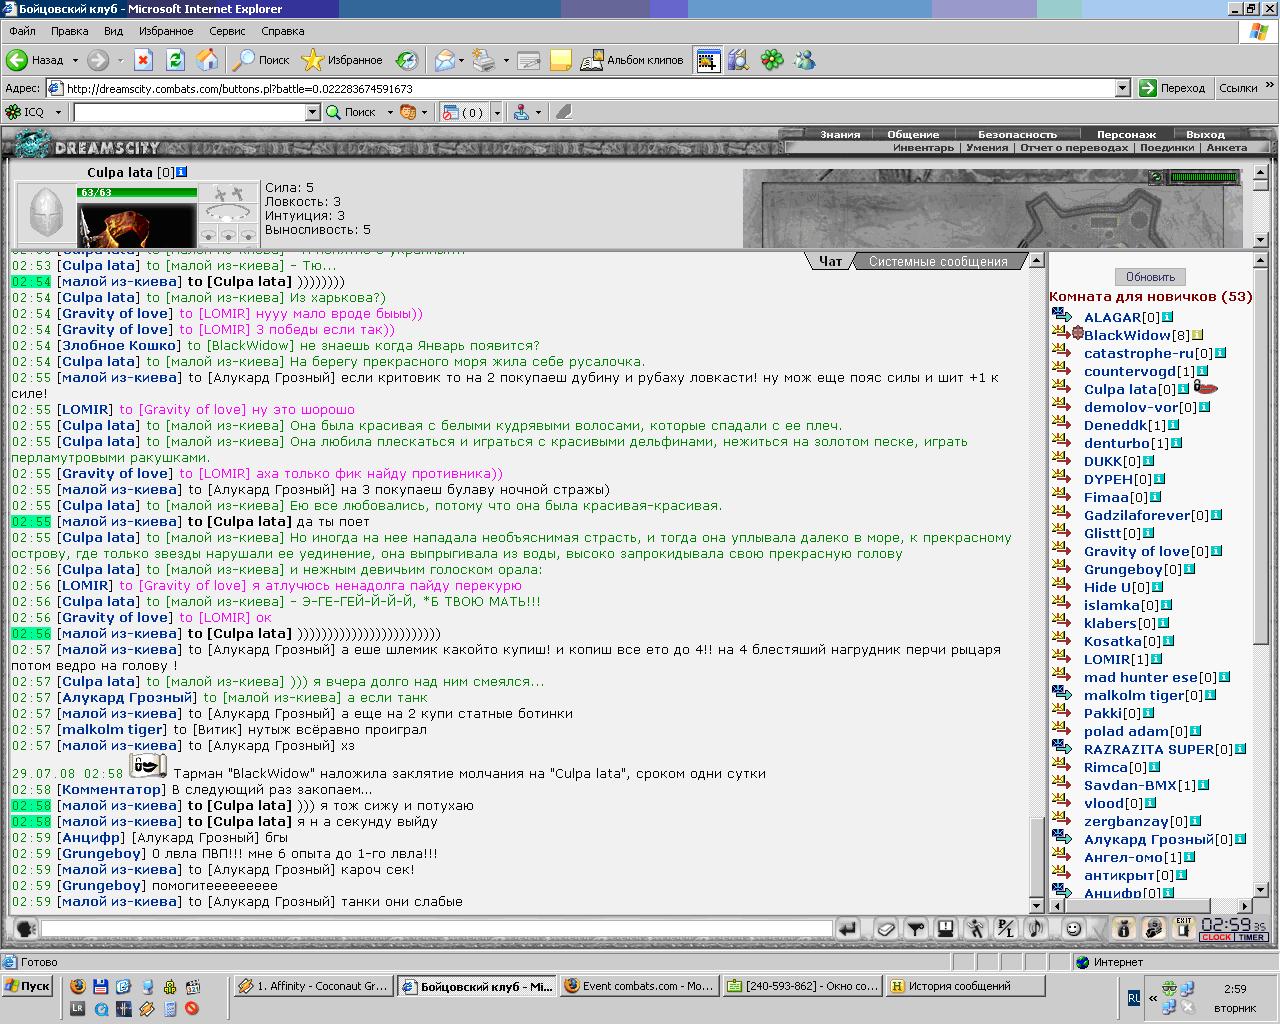The height and width of the screenshot is (1024, 1280).
Task: Switch to Event combats.com Mozilla taskbar window
Action: tap(638, 986)
